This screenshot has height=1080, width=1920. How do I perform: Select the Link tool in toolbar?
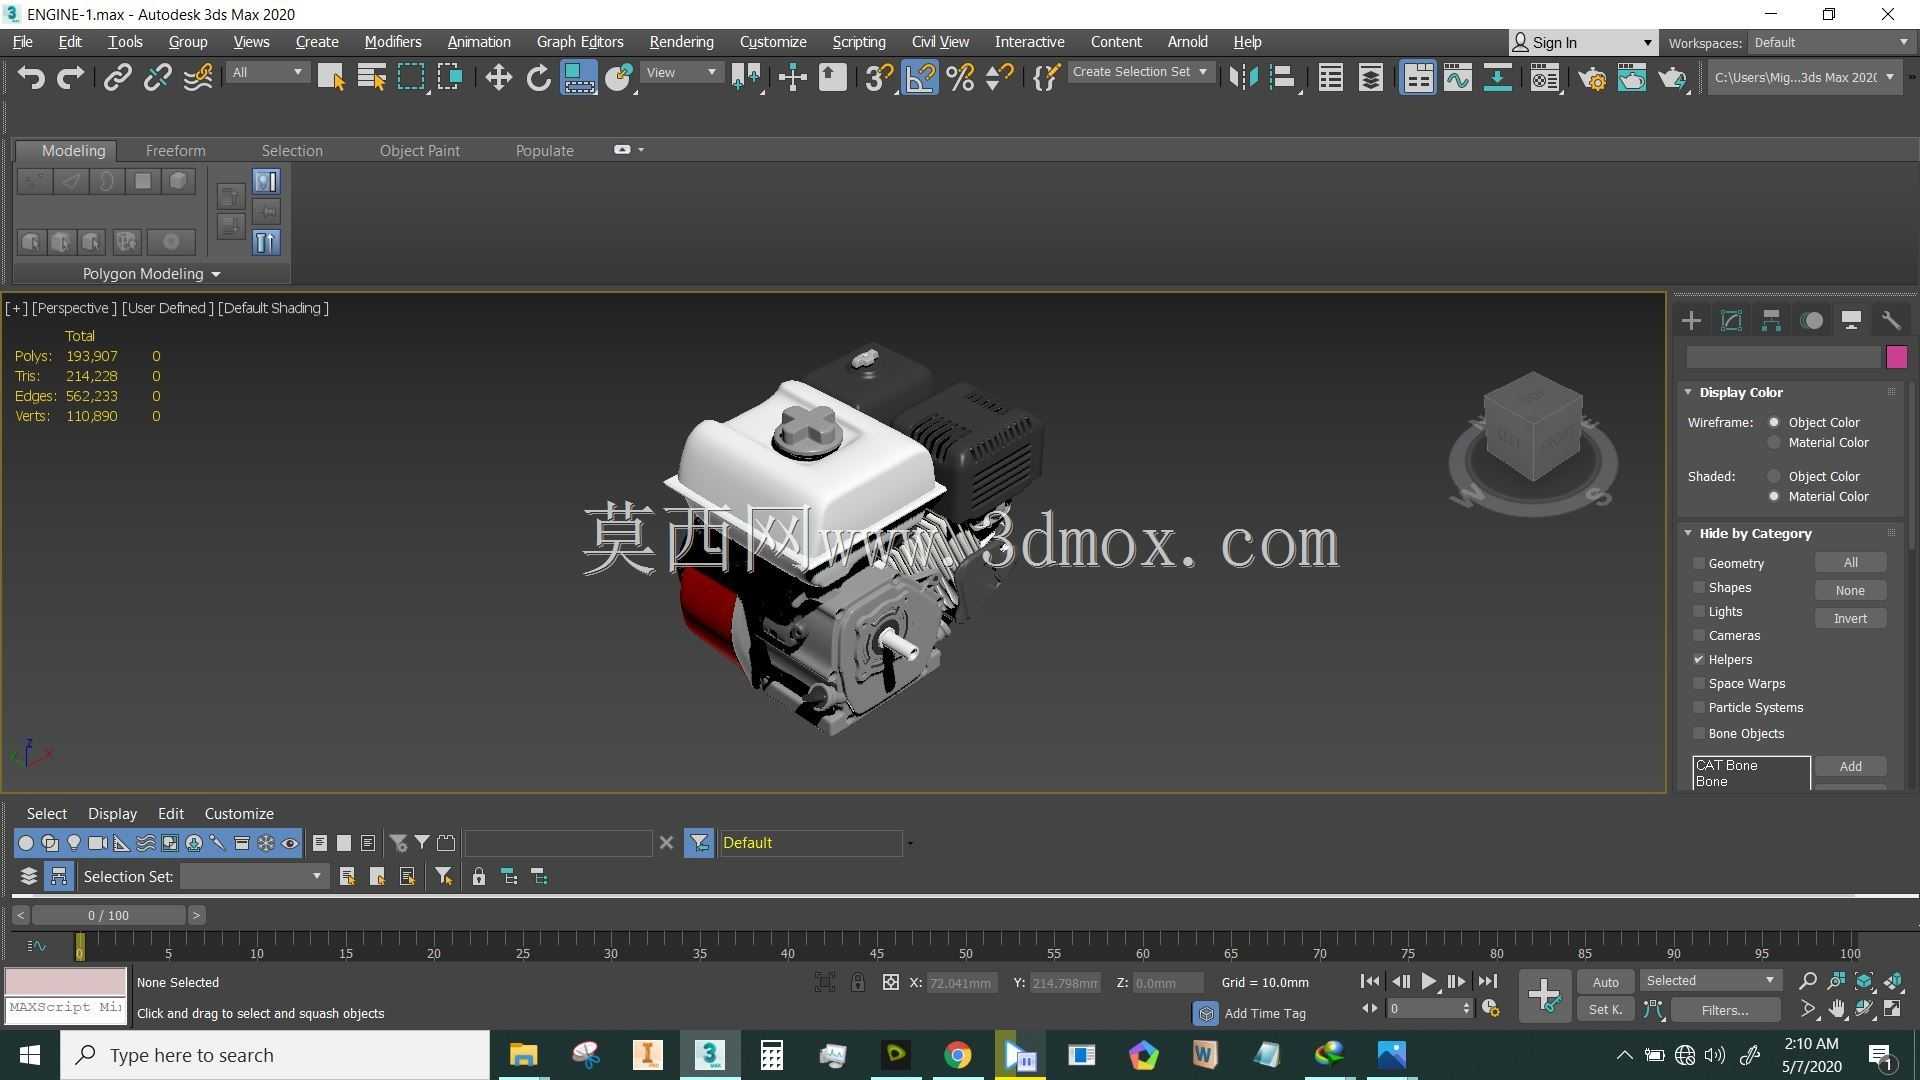117,77
